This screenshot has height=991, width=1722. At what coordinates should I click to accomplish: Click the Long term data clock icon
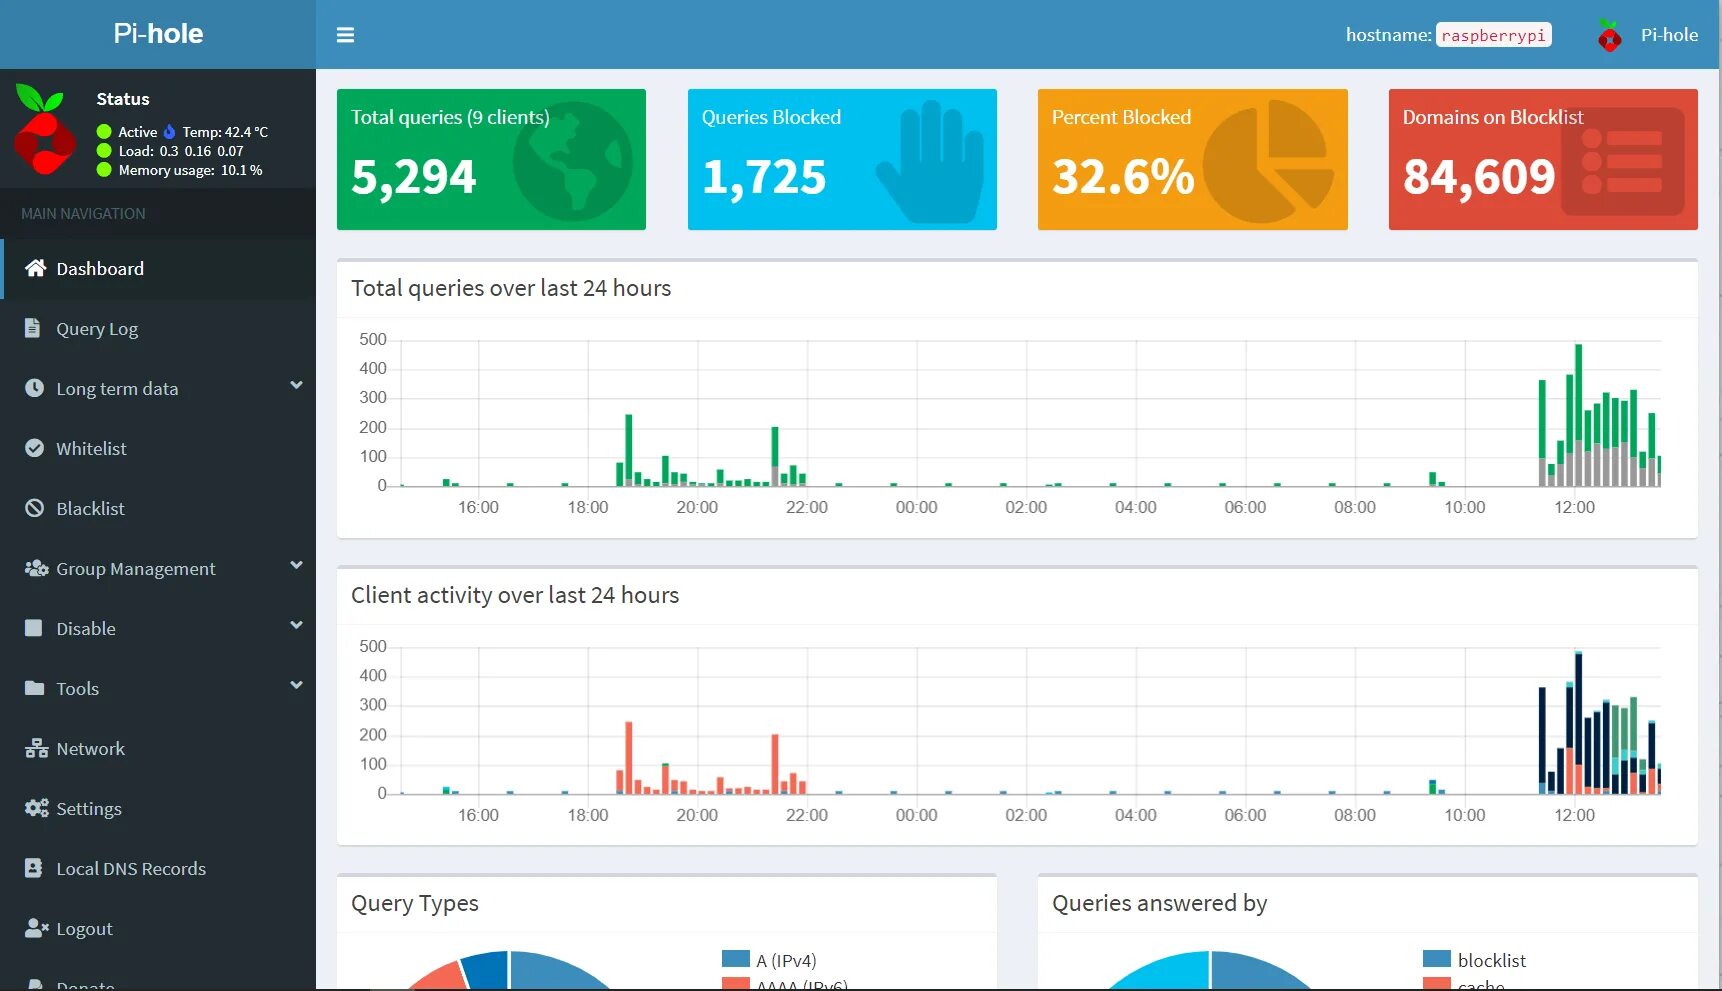[x=34, y=388]
